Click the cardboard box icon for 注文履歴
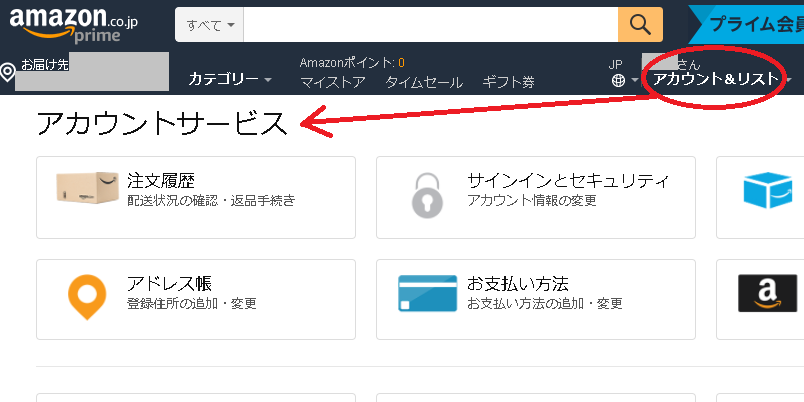 pyautogui.click(x=88, y=188)
